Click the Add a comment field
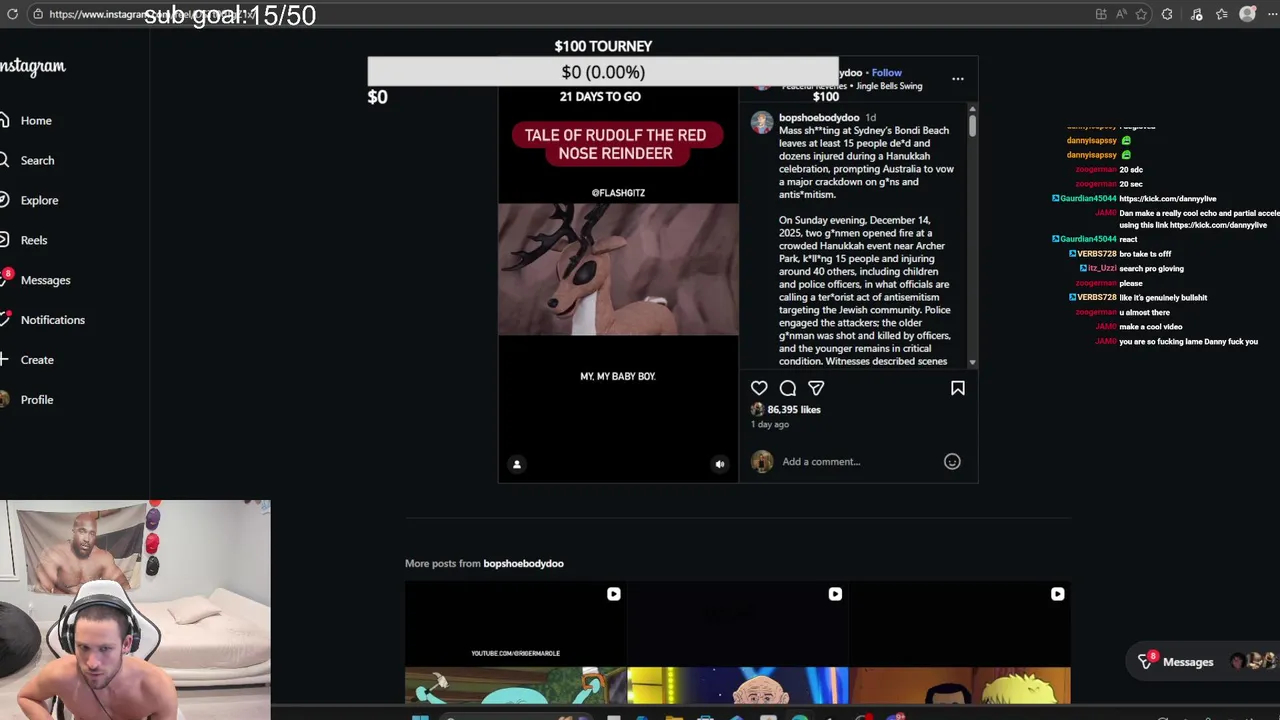 pyautogui.click(x=860, y=462)
